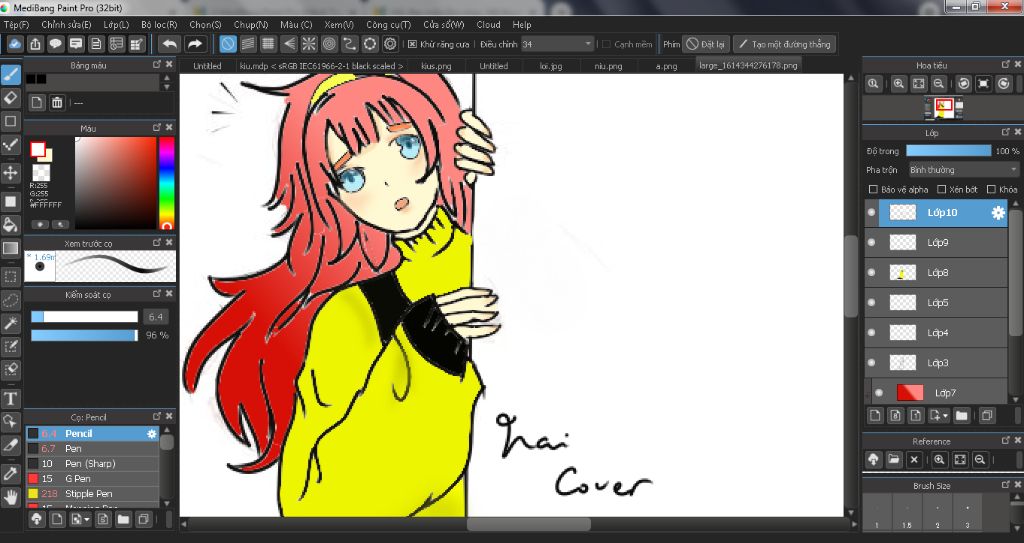Enable the concentric circle snap guide

coord(329,44)
